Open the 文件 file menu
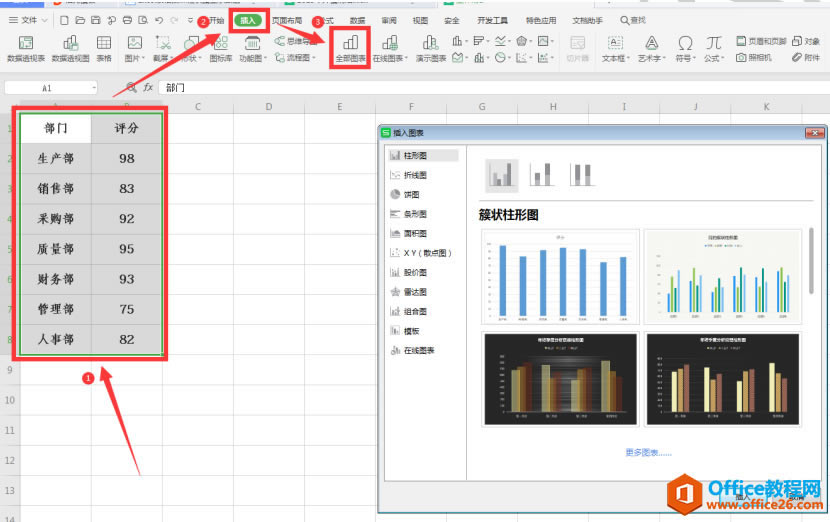830x522 pixels. 28,20
